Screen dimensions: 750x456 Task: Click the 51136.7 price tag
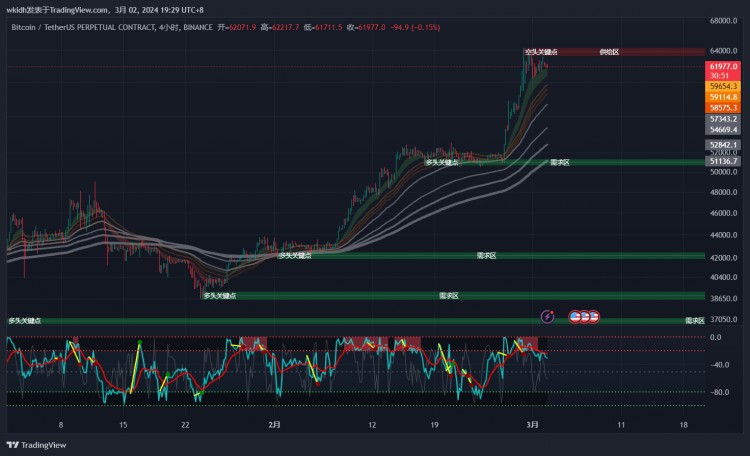(723, 161)
